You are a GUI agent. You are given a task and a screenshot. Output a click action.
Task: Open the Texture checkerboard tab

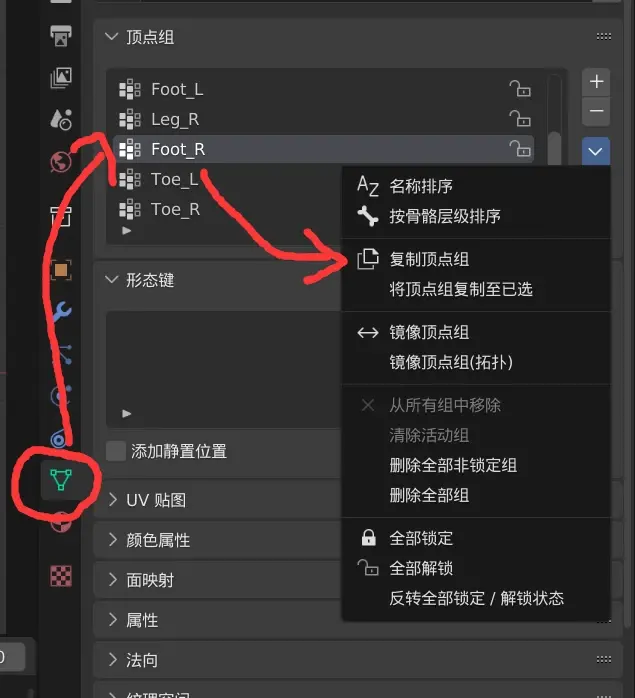click(61, 576)
